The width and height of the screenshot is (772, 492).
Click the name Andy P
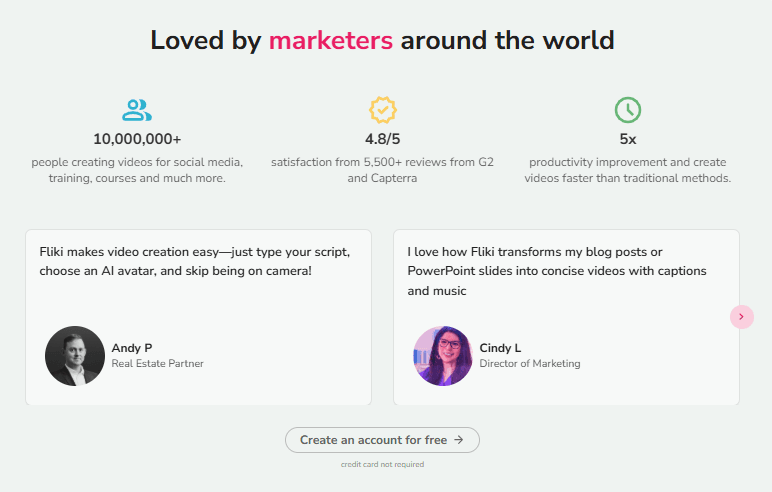(x=132, y=348)
